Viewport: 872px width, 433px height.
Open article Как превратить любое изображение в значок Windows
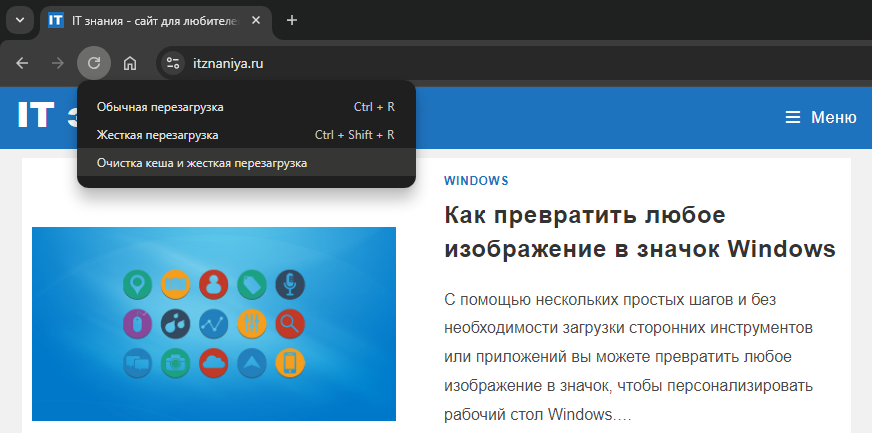(640, 232)
